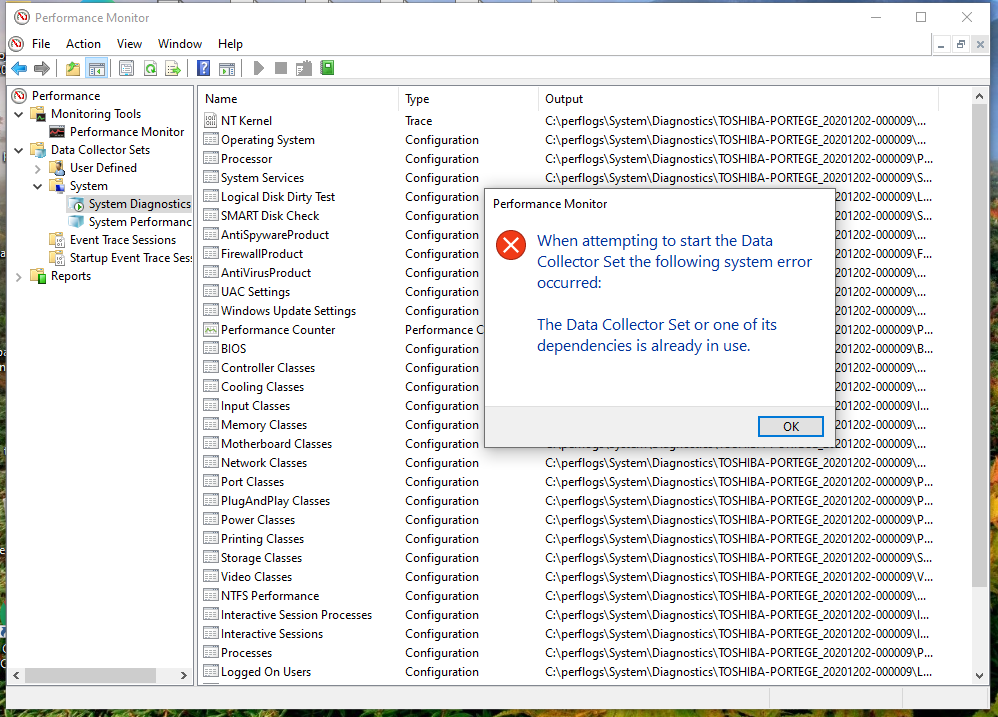Viewport: 998px width, 717px height.
Task: Sort the list by Name column header
Action: coord(299,99)
